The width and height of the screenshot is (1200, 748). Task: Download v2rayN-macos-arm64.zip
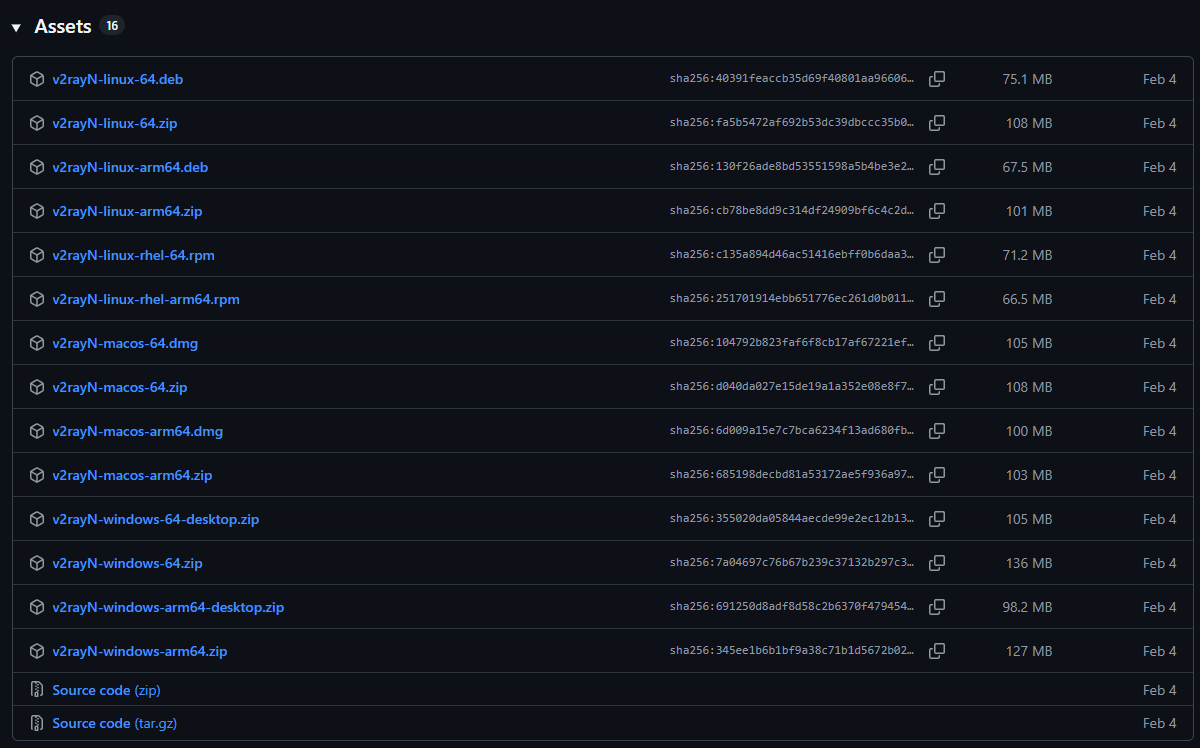tap(132, 475)
